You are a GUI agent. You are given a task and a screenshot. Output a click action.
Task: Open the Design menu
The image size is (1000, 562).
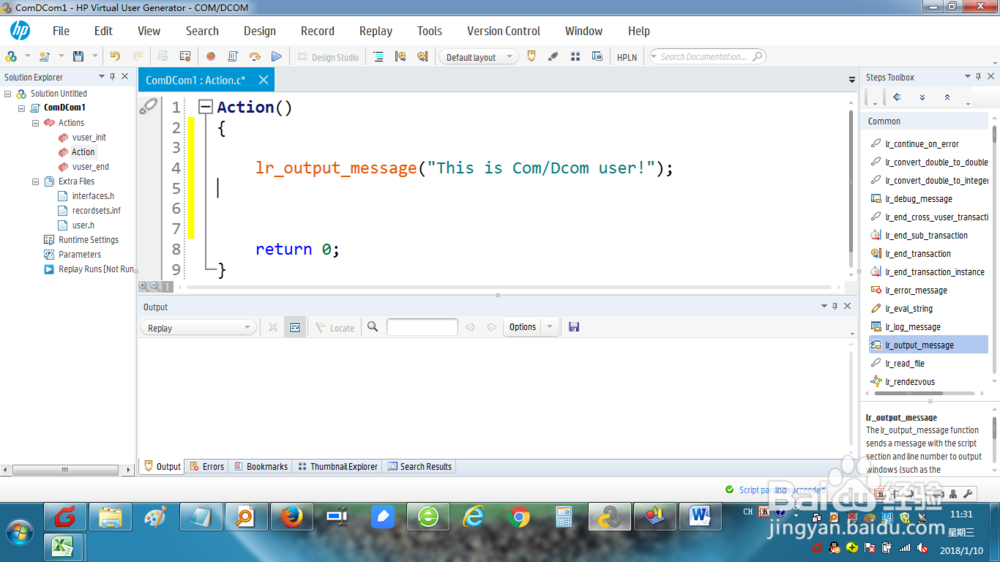[260, 31]
